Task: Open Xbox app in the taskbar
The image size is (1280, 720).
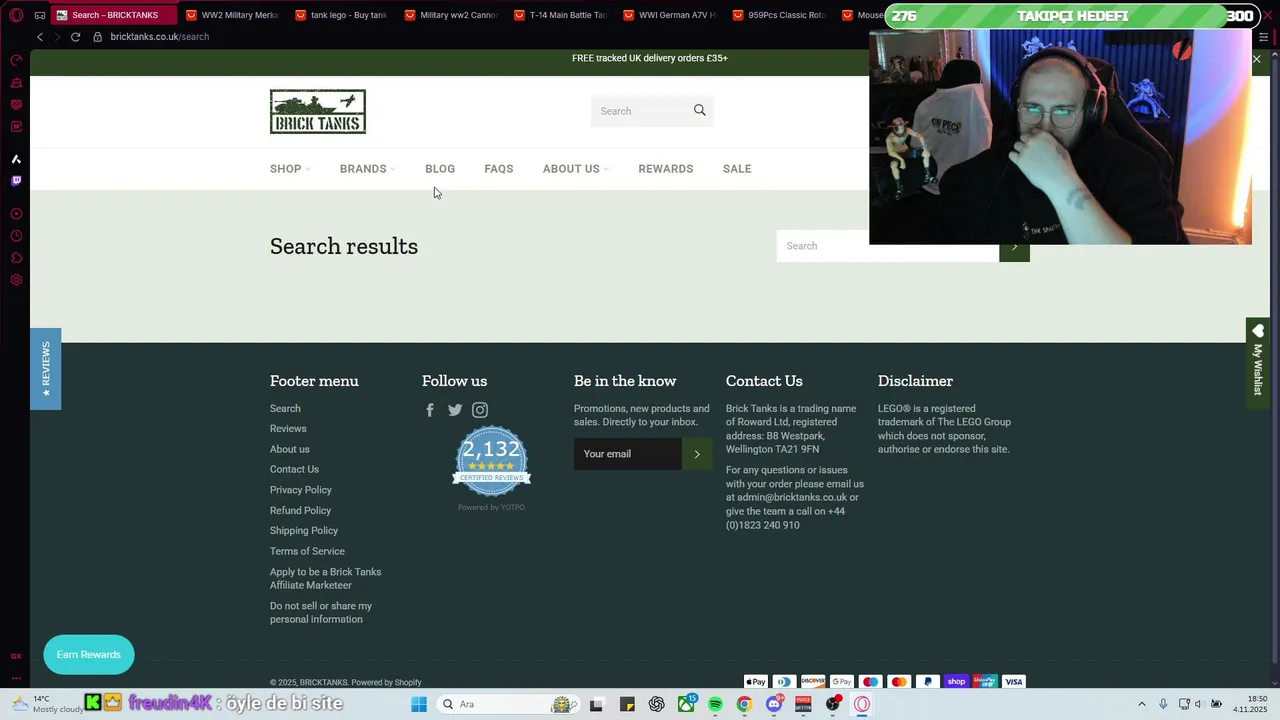Action: (x=686, y=704)
